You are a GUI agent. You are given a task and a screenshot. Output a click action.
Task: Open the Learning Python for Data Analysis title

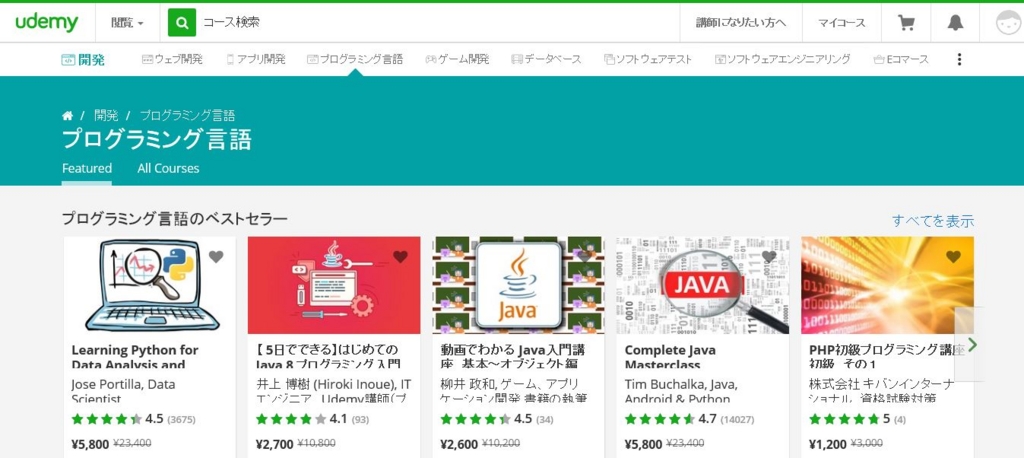135,357
